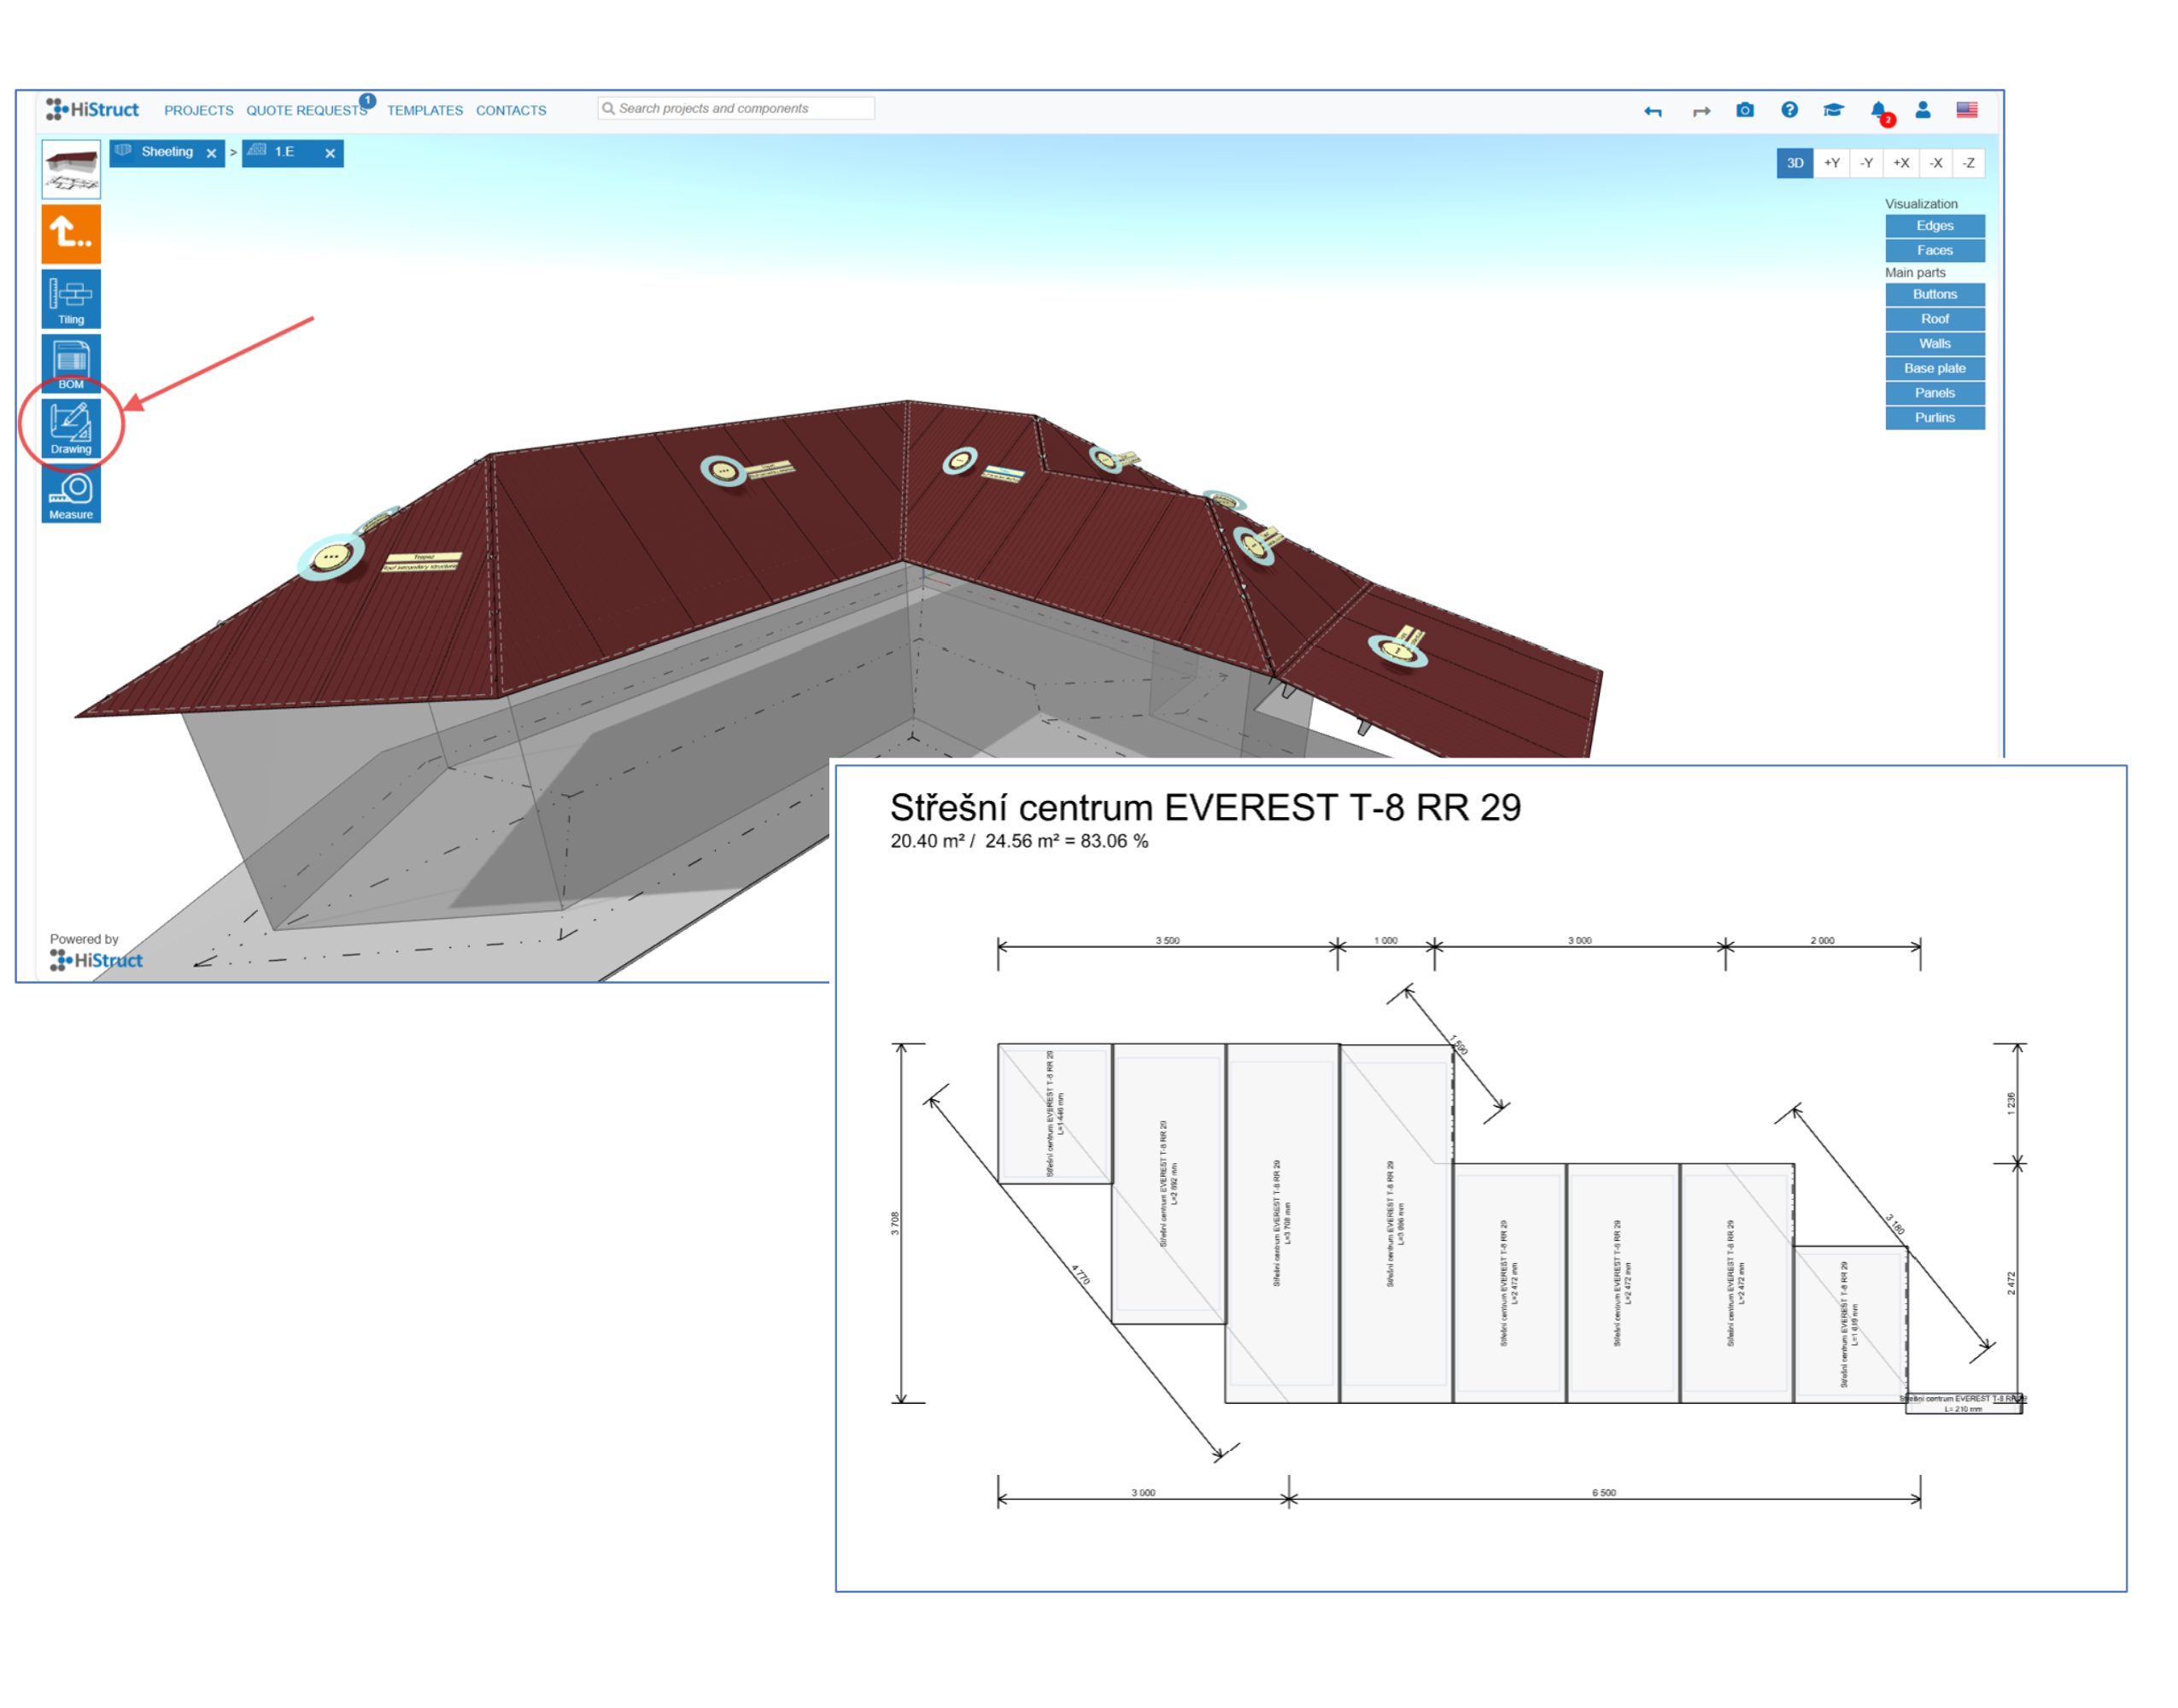2178x1708 pixels.
Task: Click the search projects field
Action: pos(740,108)
